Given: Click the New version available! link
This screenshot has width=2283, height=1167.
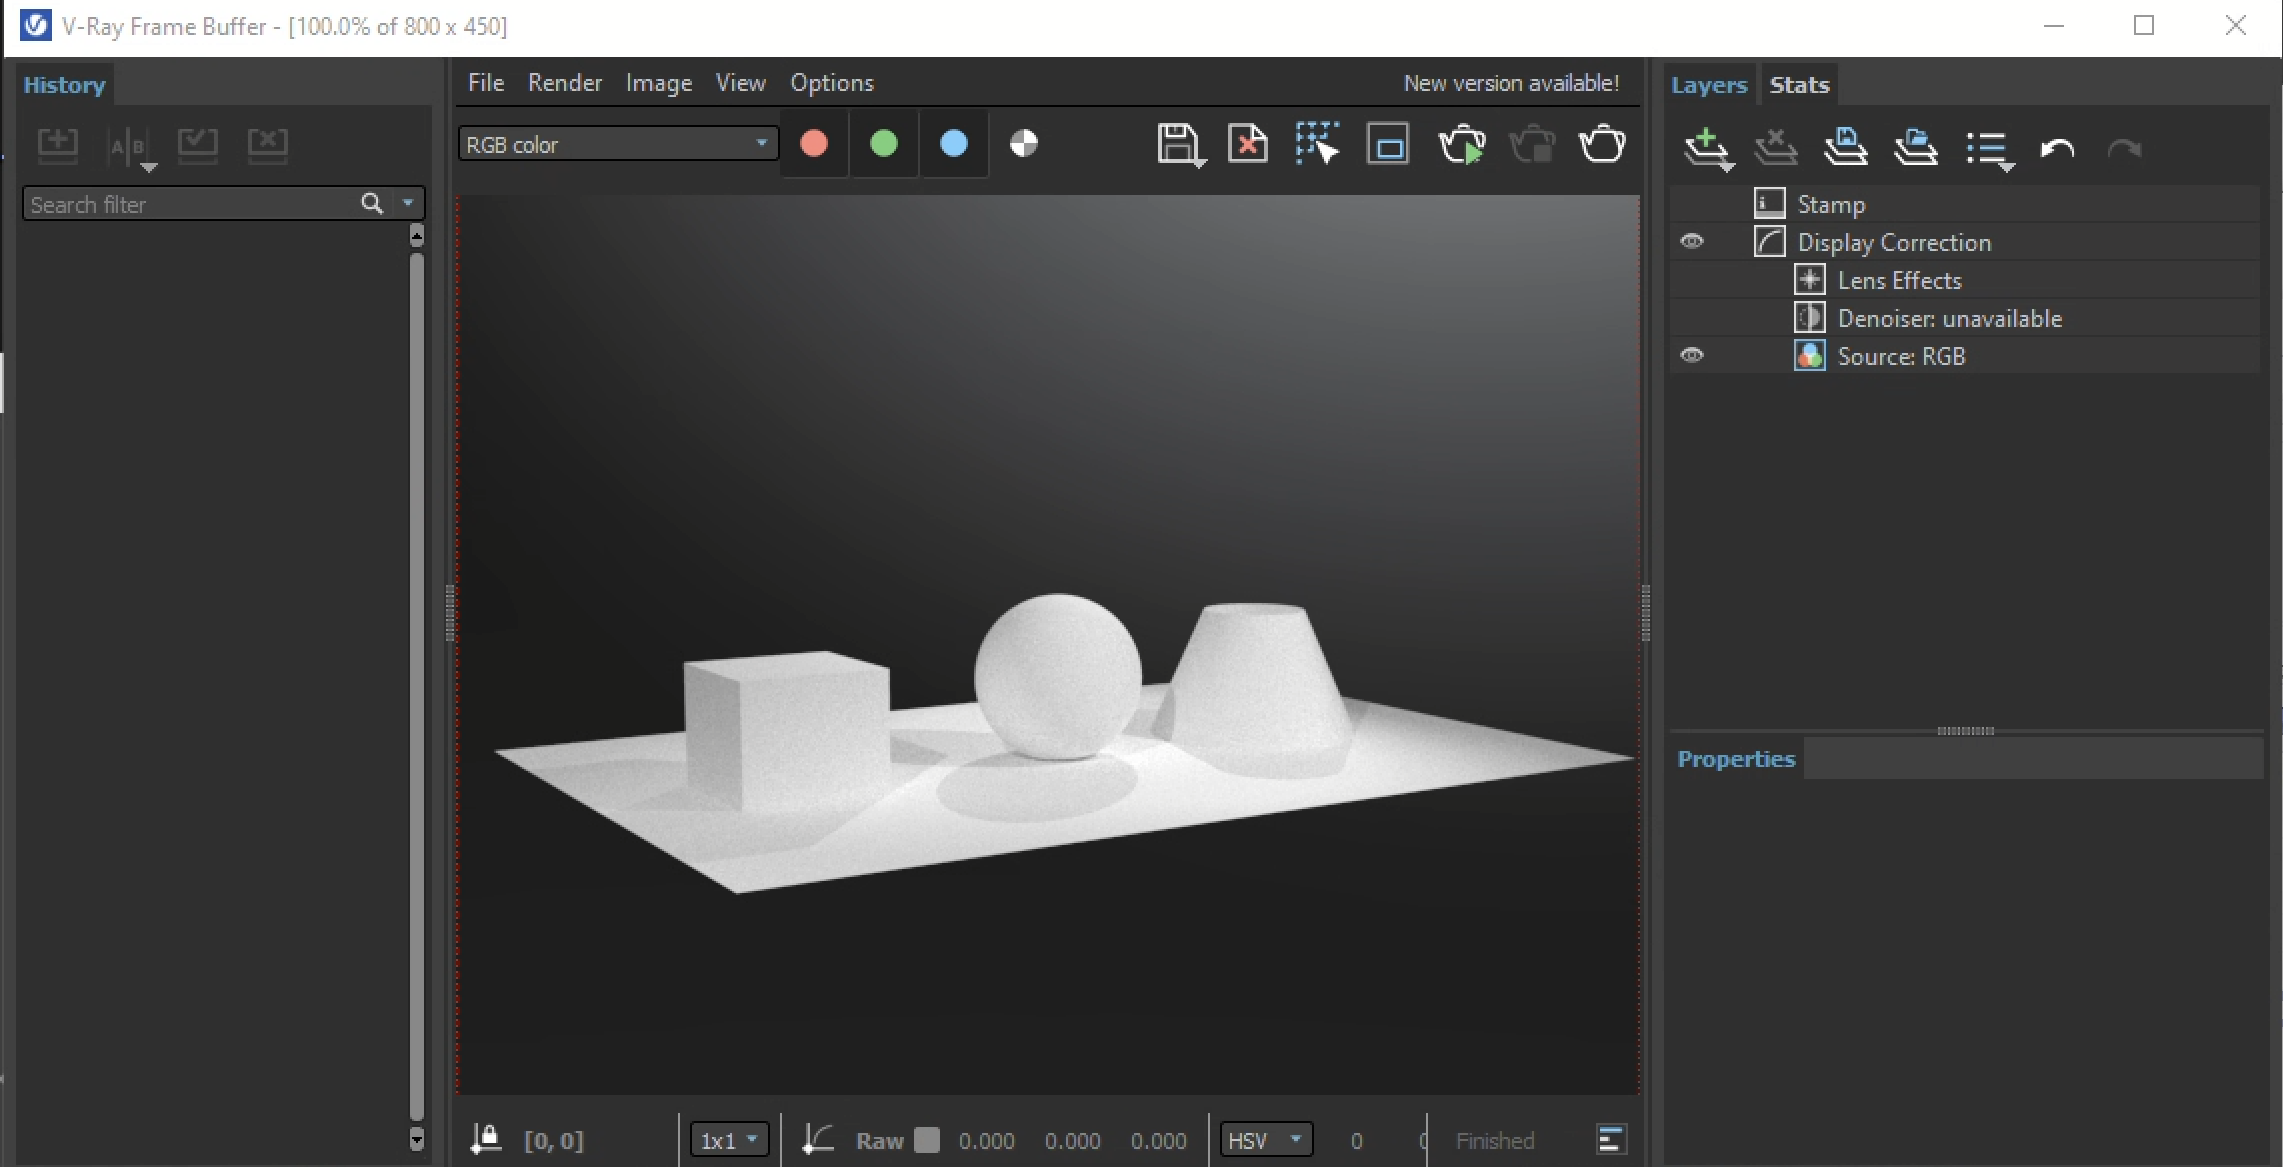Looking at the screenshot, I should click(x=1510, y=83).
